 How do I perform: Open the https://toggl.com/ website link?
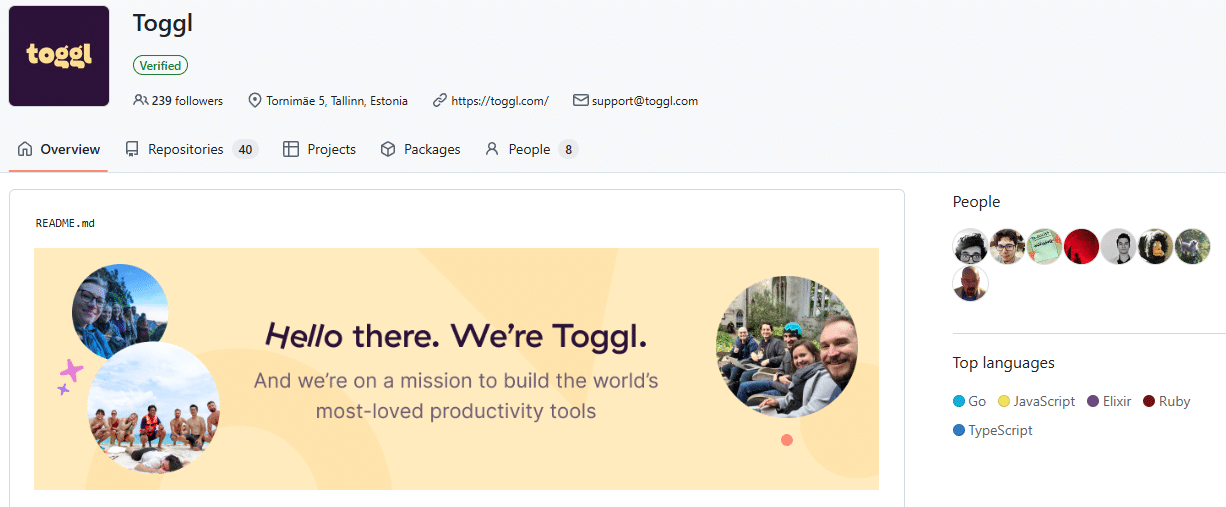tap(499, 101)
